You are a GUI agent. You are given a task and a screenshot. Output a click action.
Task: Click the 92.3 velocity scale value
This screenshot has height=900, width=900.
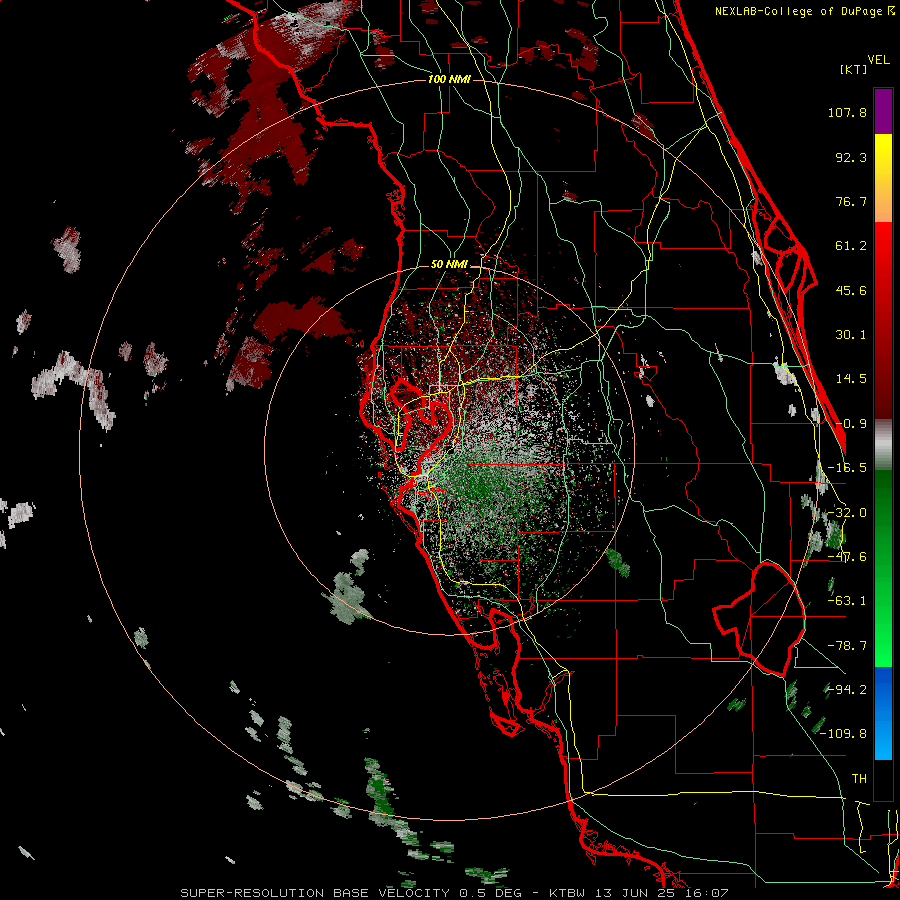coord(851,157)
